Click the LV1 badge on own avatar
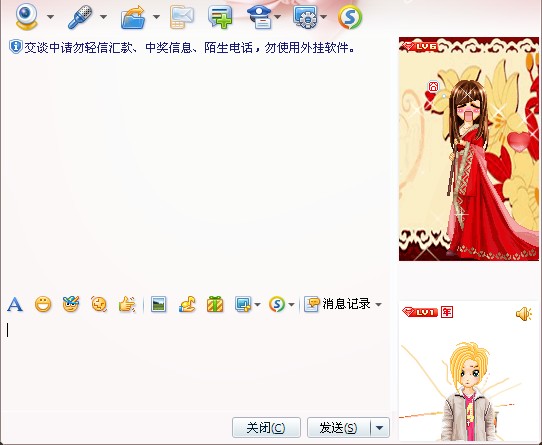Screen dimensions: 542x445 (420, 312)
